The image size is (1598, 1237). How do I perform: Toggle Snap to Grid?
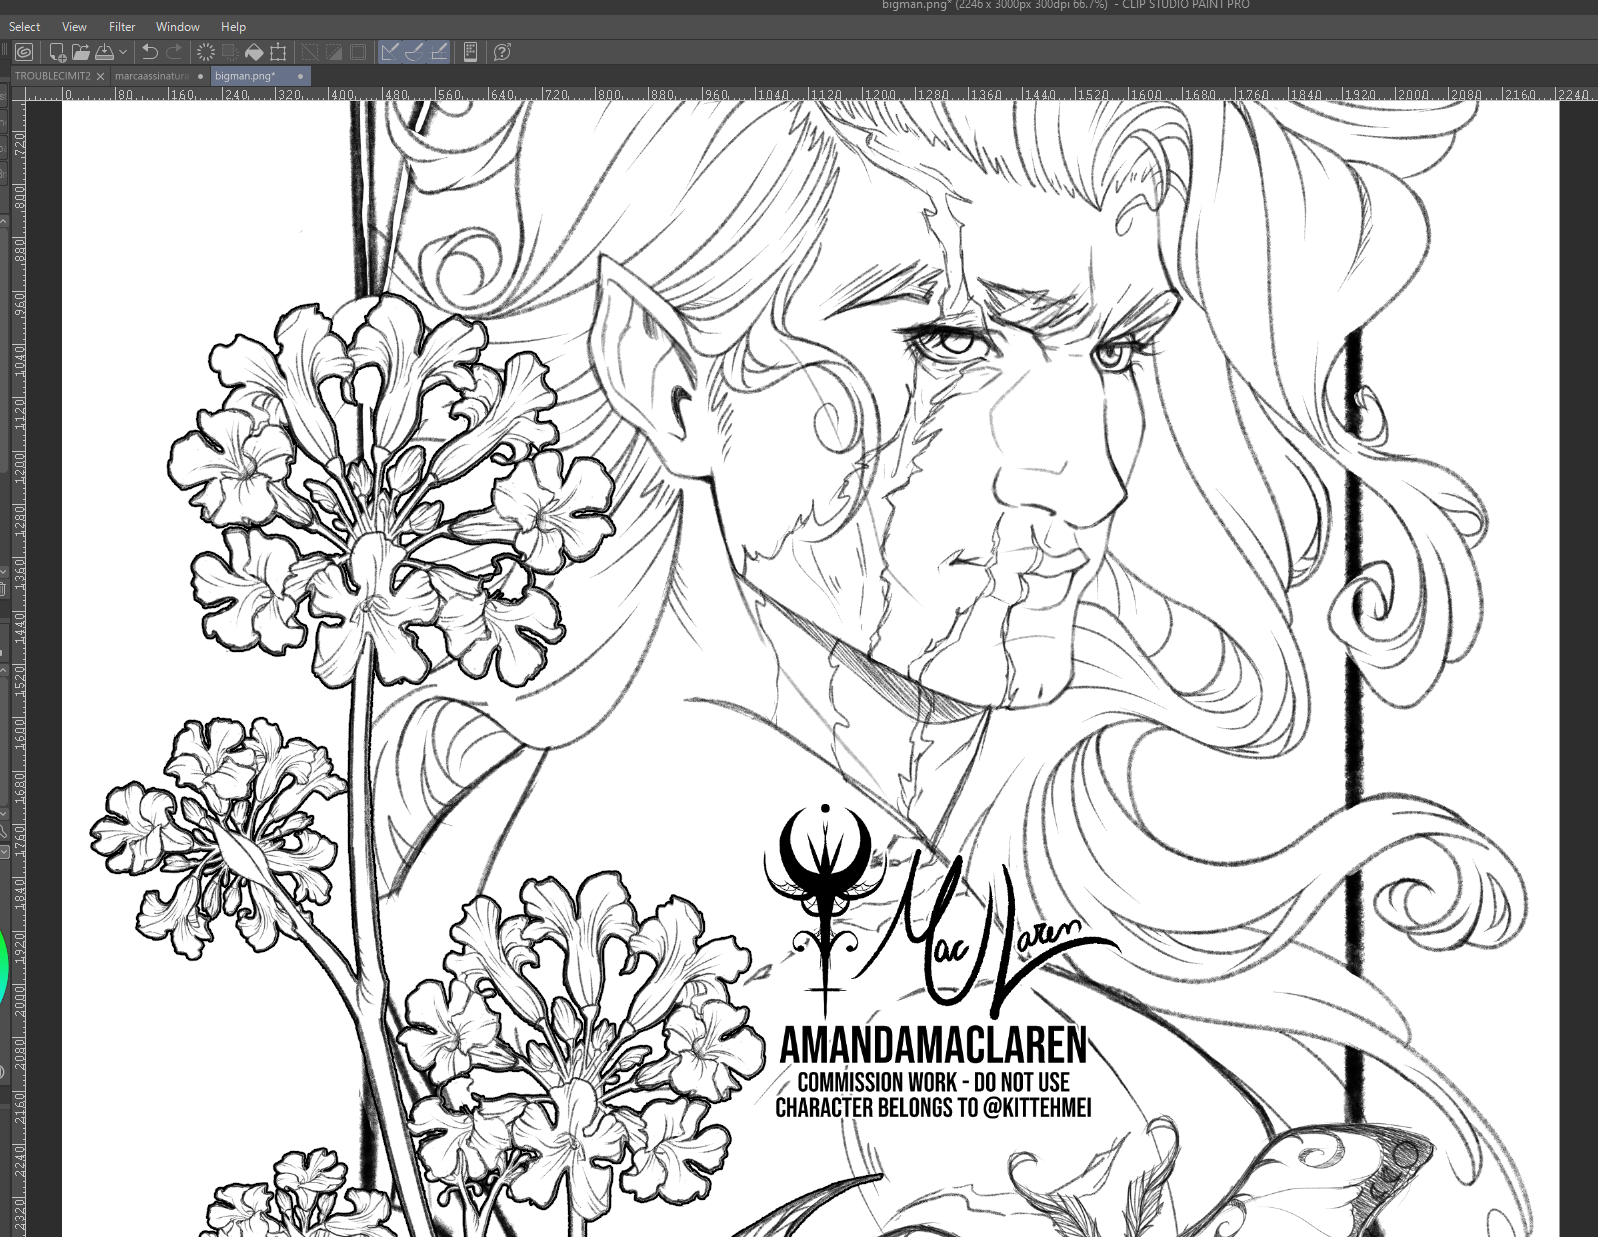438,52
